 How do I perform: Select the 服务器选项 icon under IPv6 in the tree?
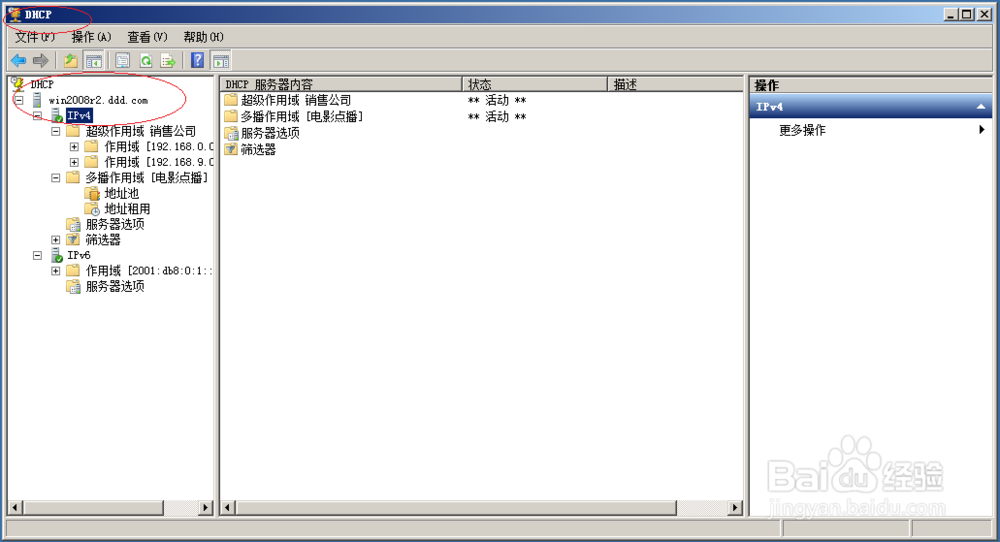73,286
